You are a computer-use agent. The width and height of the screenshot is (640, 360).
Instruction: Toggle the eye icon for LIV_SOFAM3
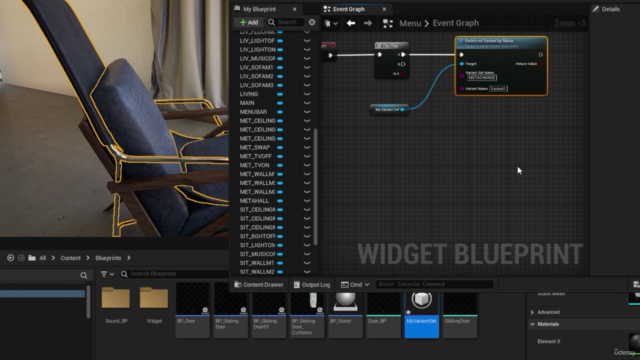pos(307,85)
